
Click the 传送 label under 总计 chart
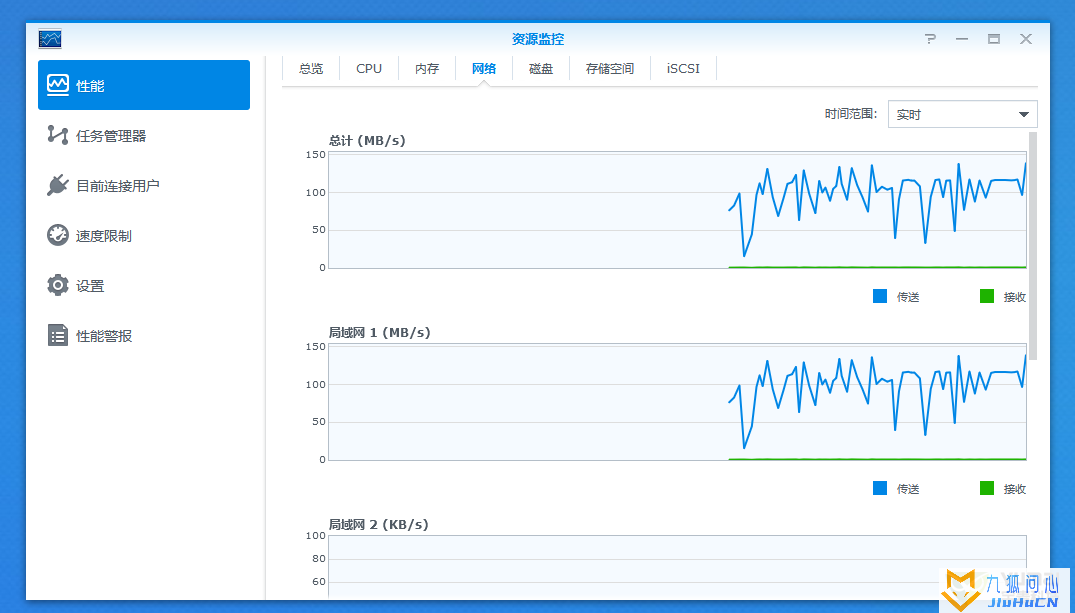pos(908,297)
